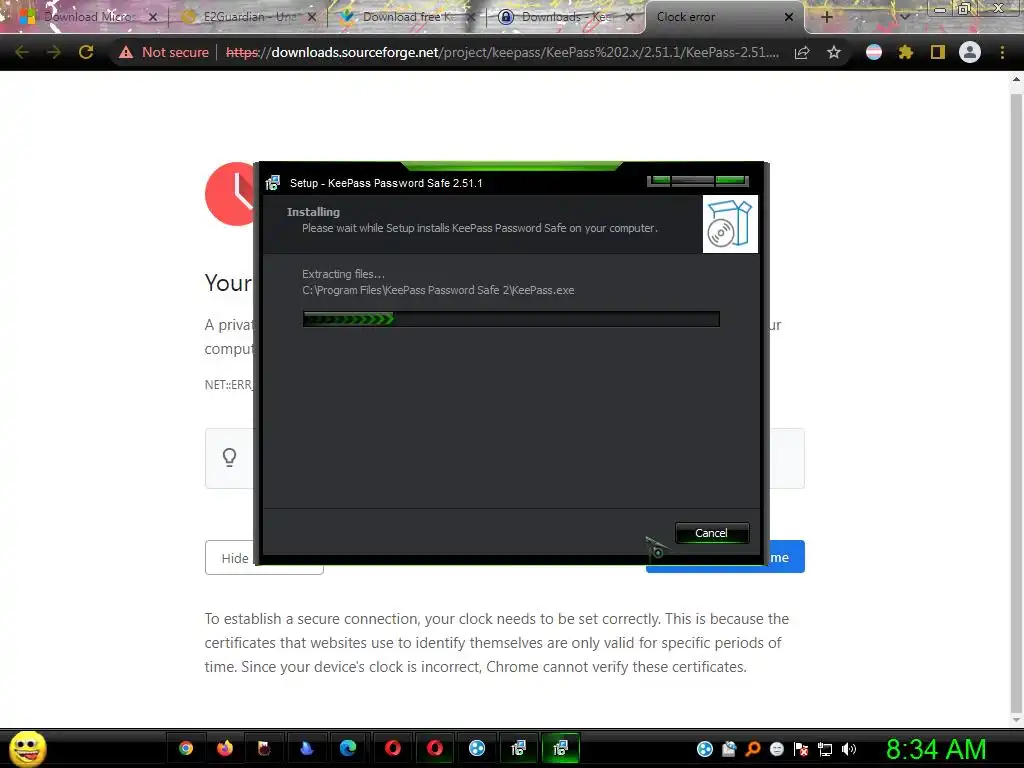Image resolution: width=1024 pixels, height=768 pixels.
Task: Click the NET::ERR error code text
Action: (229, 385)
